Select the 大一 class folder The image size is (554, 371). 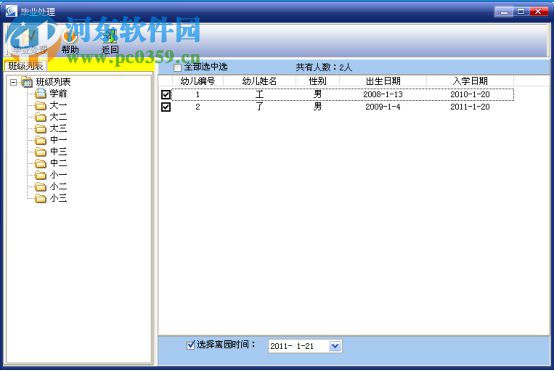(x=58, y=105)
